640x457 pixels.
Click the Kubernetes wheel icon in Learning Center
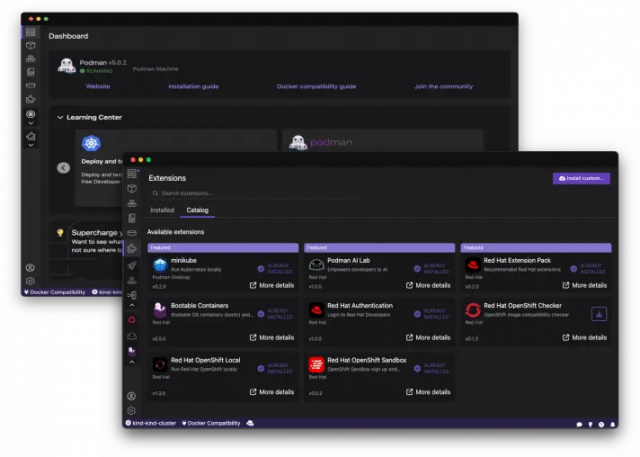point(91,143)
